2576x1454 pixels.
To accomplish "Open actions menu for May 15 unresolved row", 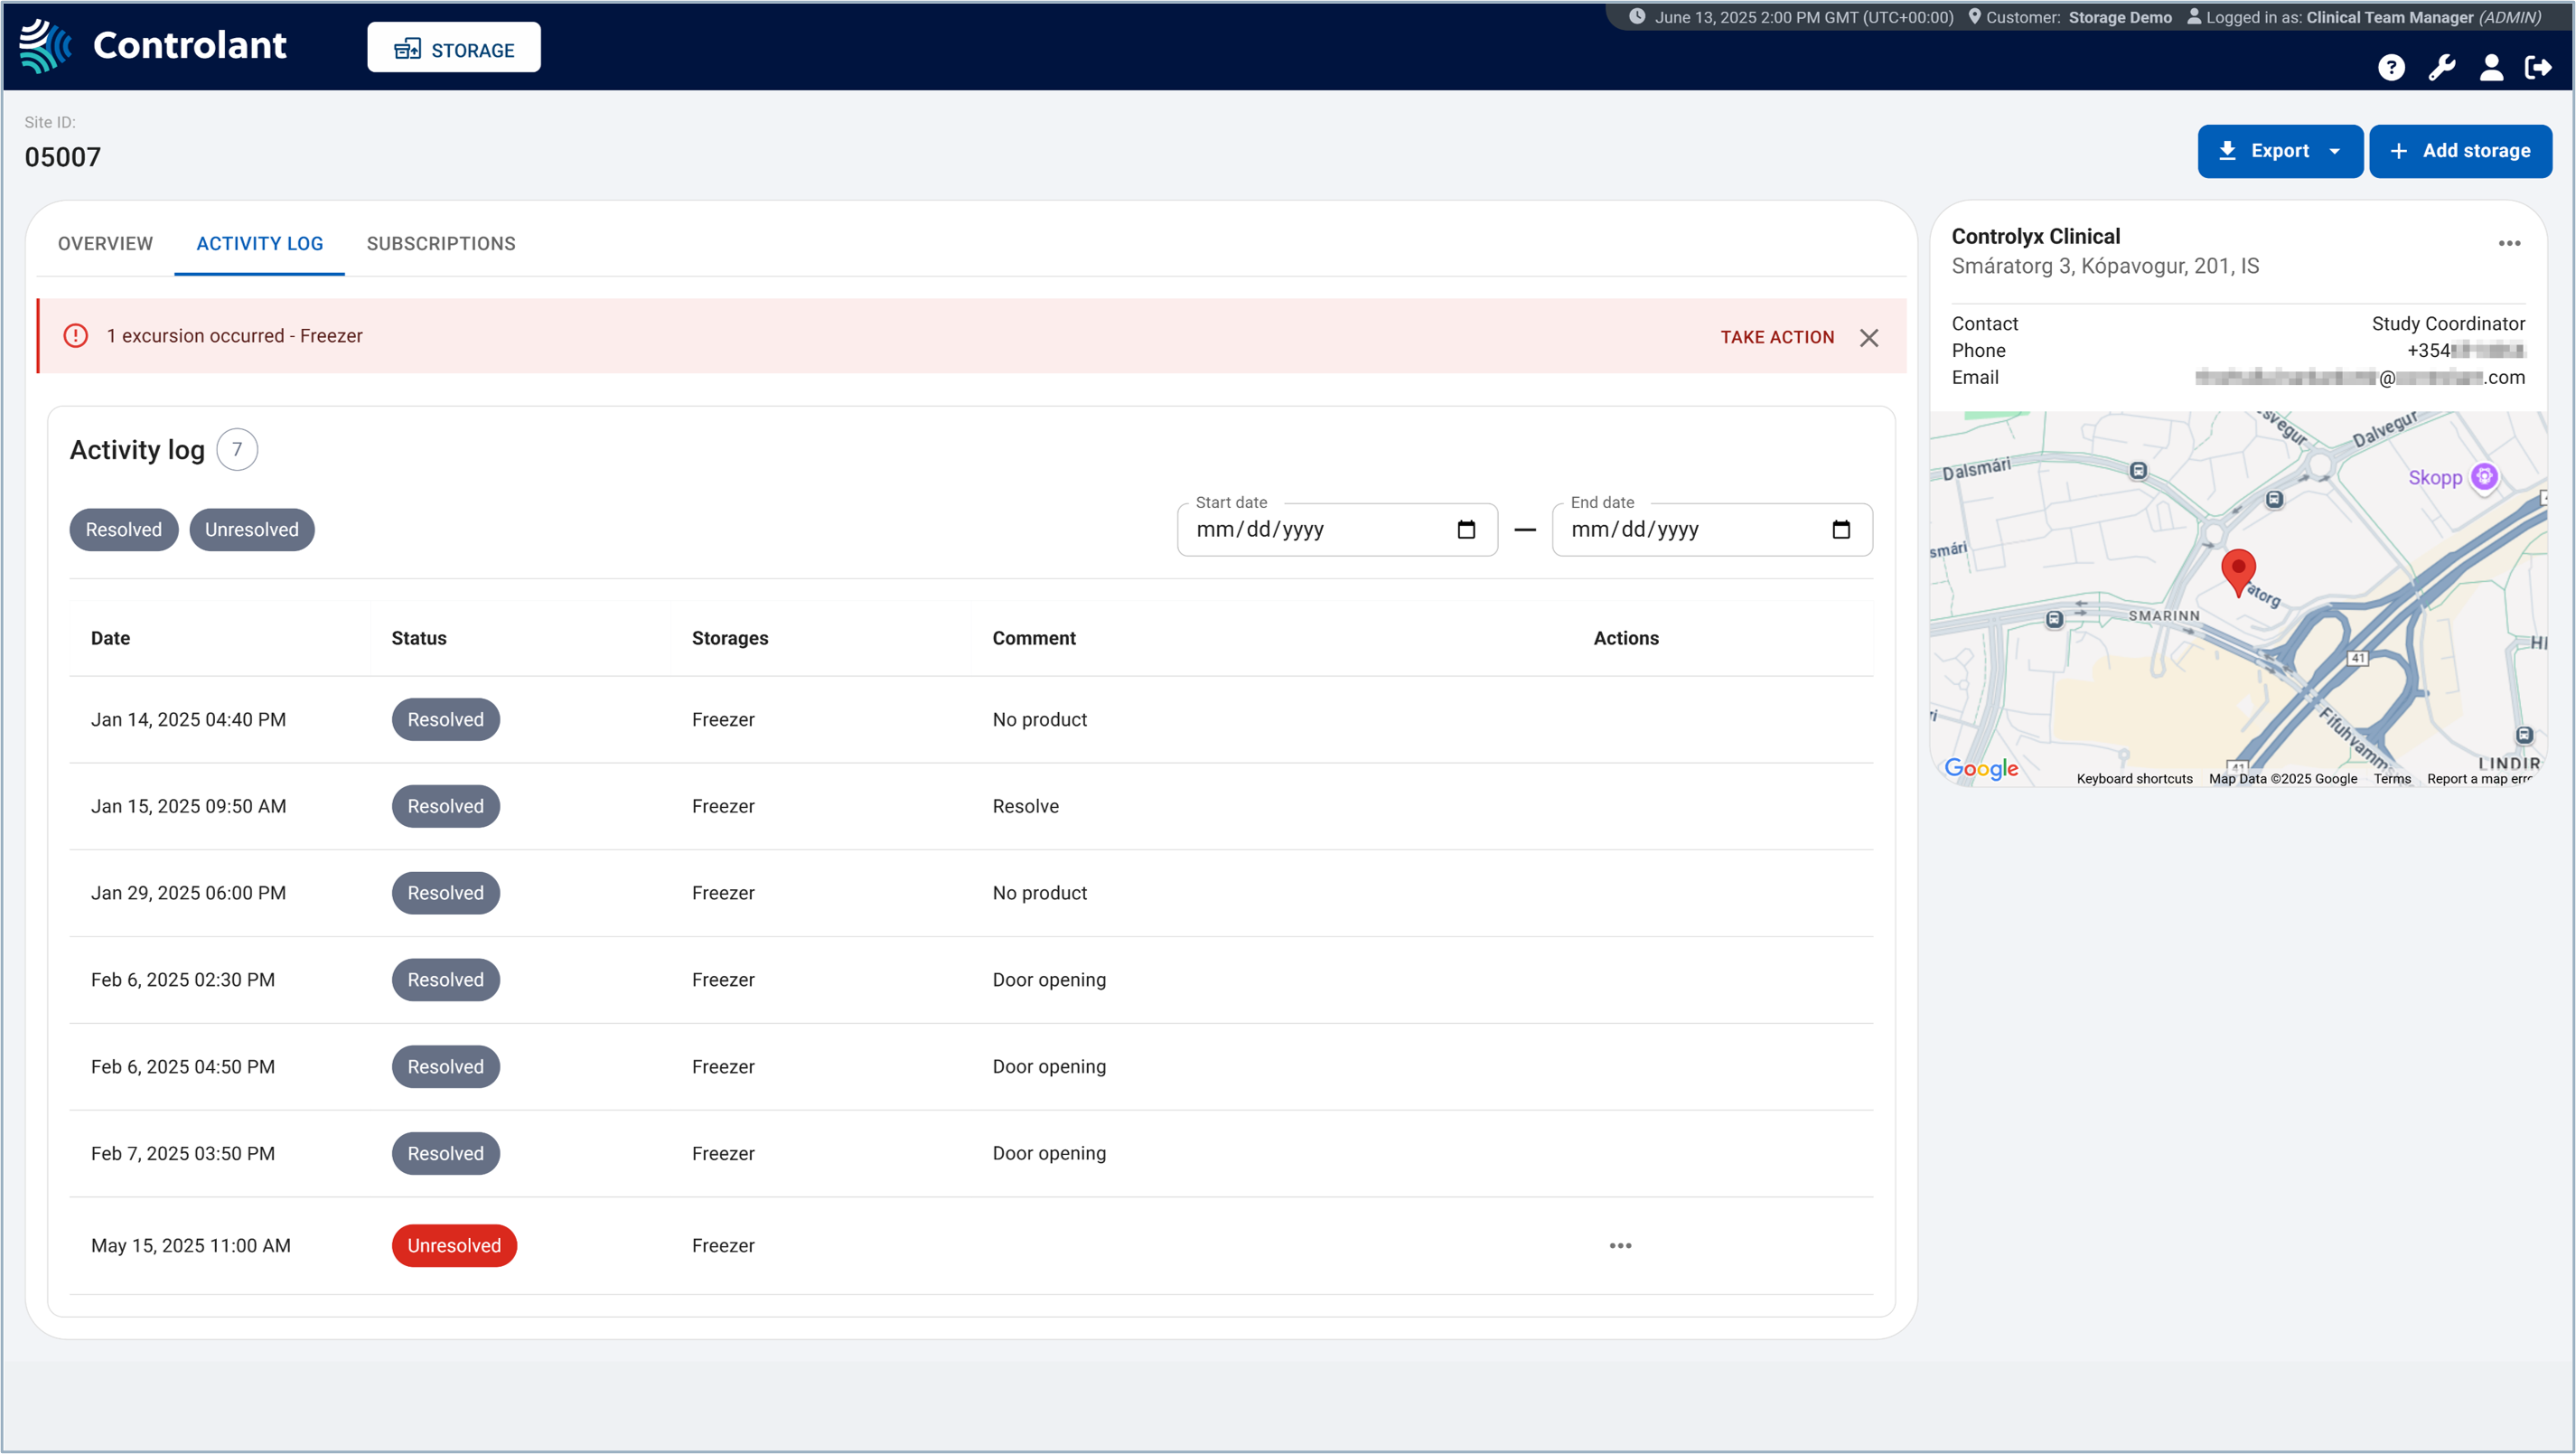I will pyautogui.click(x=1621, y=1245).
